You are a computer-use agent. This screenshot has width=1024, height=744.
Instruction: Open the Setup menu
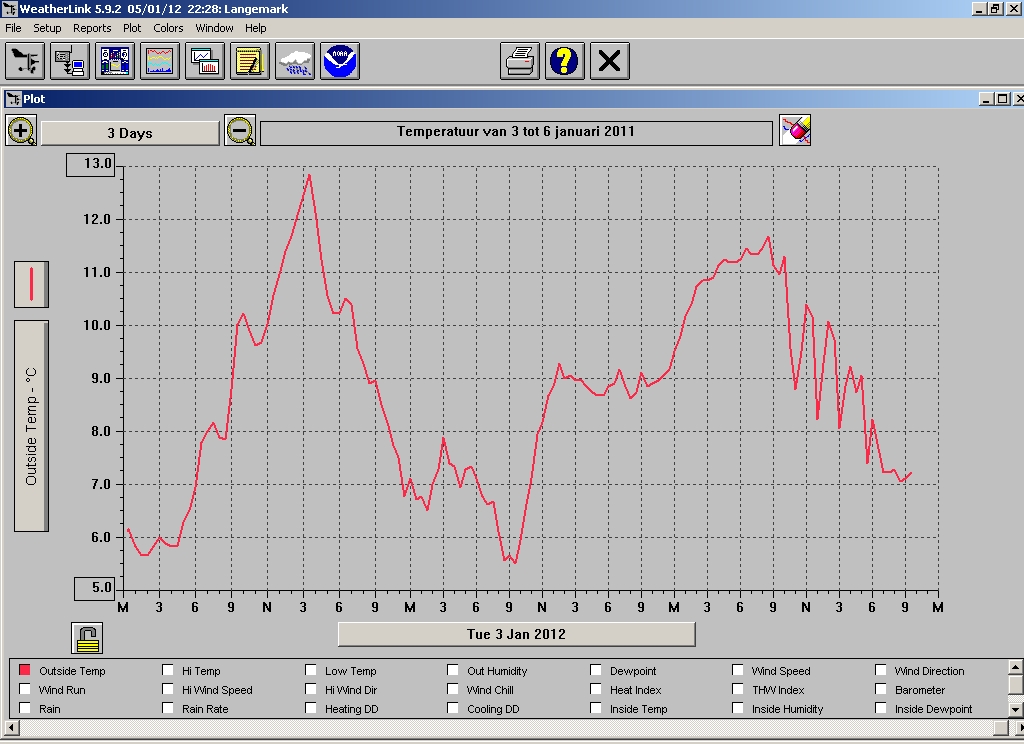(47, 28)
